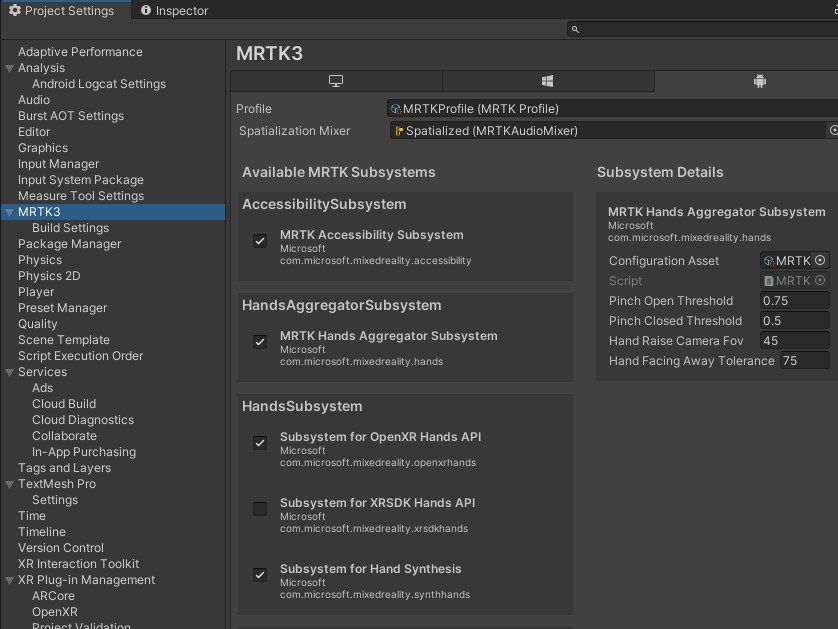The width and height of the screenshot is (838, 629).
Task: Open Cloud Build settings
Action: point(64,405)
